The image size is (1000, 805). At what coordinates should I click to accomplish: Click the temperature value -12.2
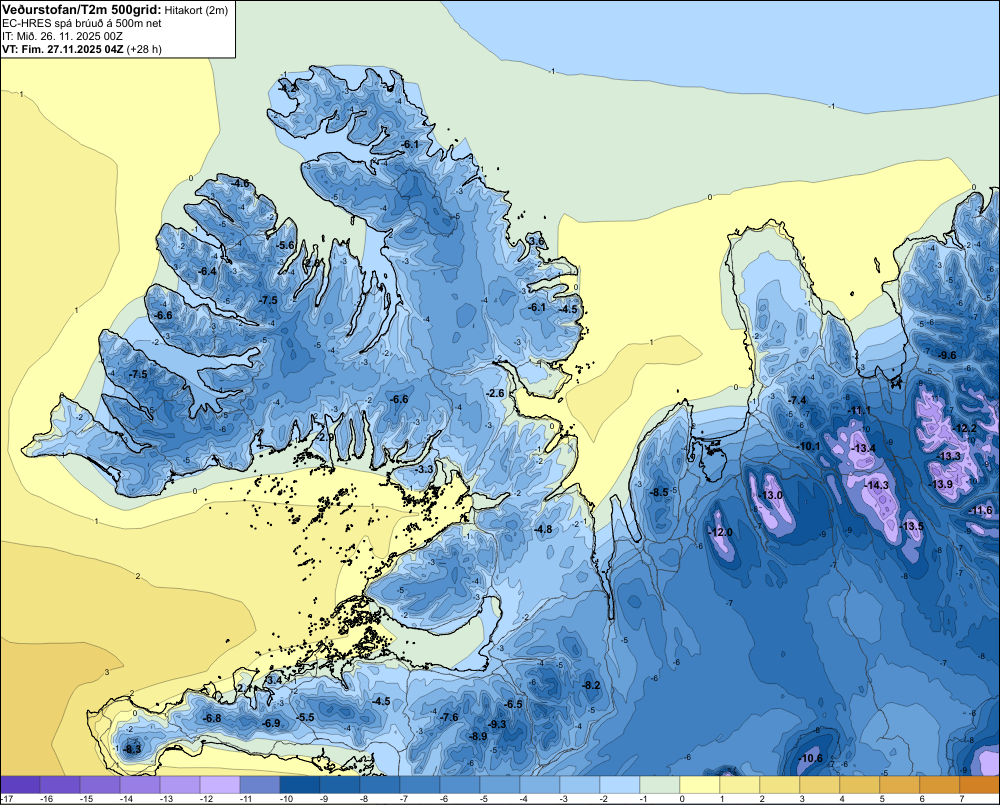[x=966, y=428]
